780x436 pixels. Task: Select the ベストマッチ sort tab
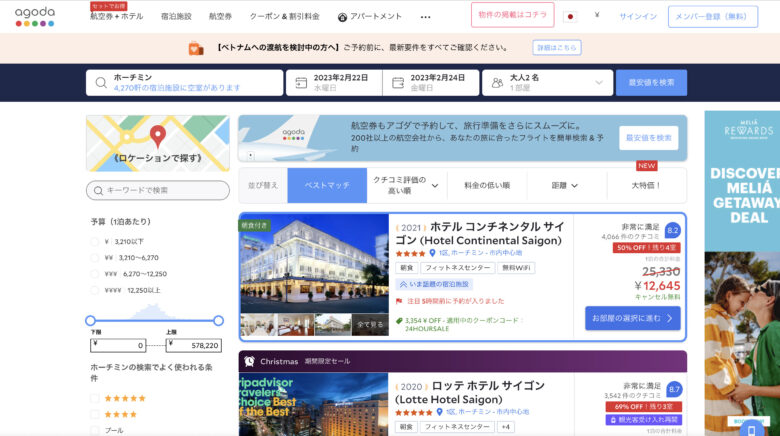tap(327, 185)
